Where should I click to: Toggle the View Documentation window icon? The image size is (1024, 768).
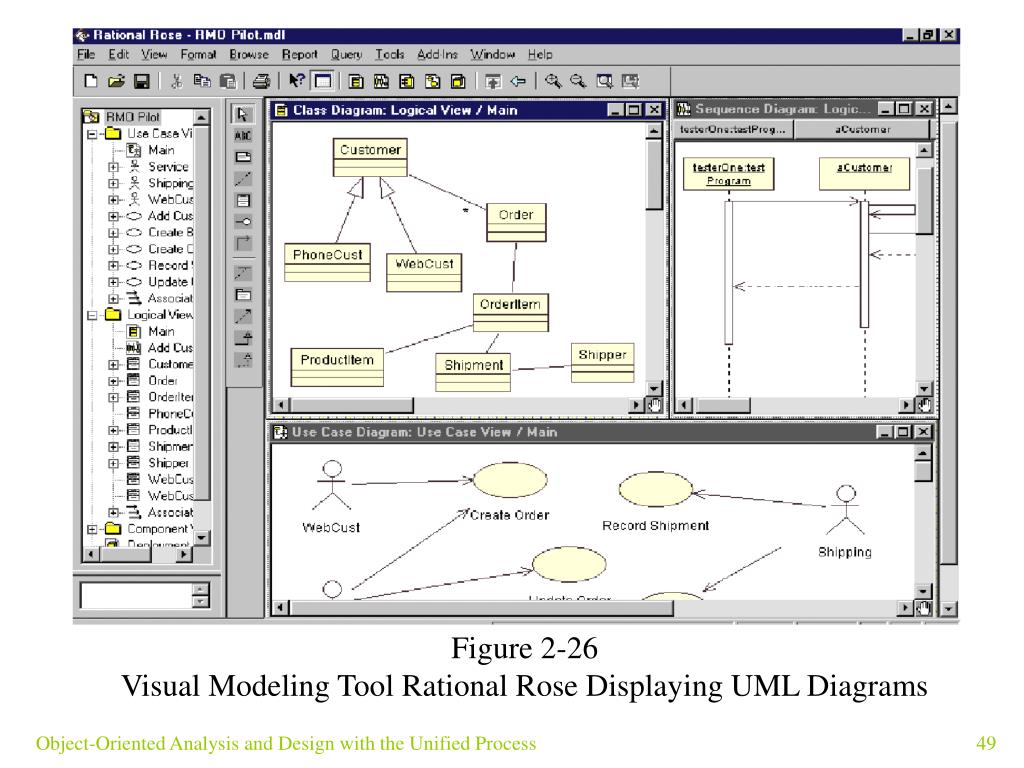click(x=323, y=81)
